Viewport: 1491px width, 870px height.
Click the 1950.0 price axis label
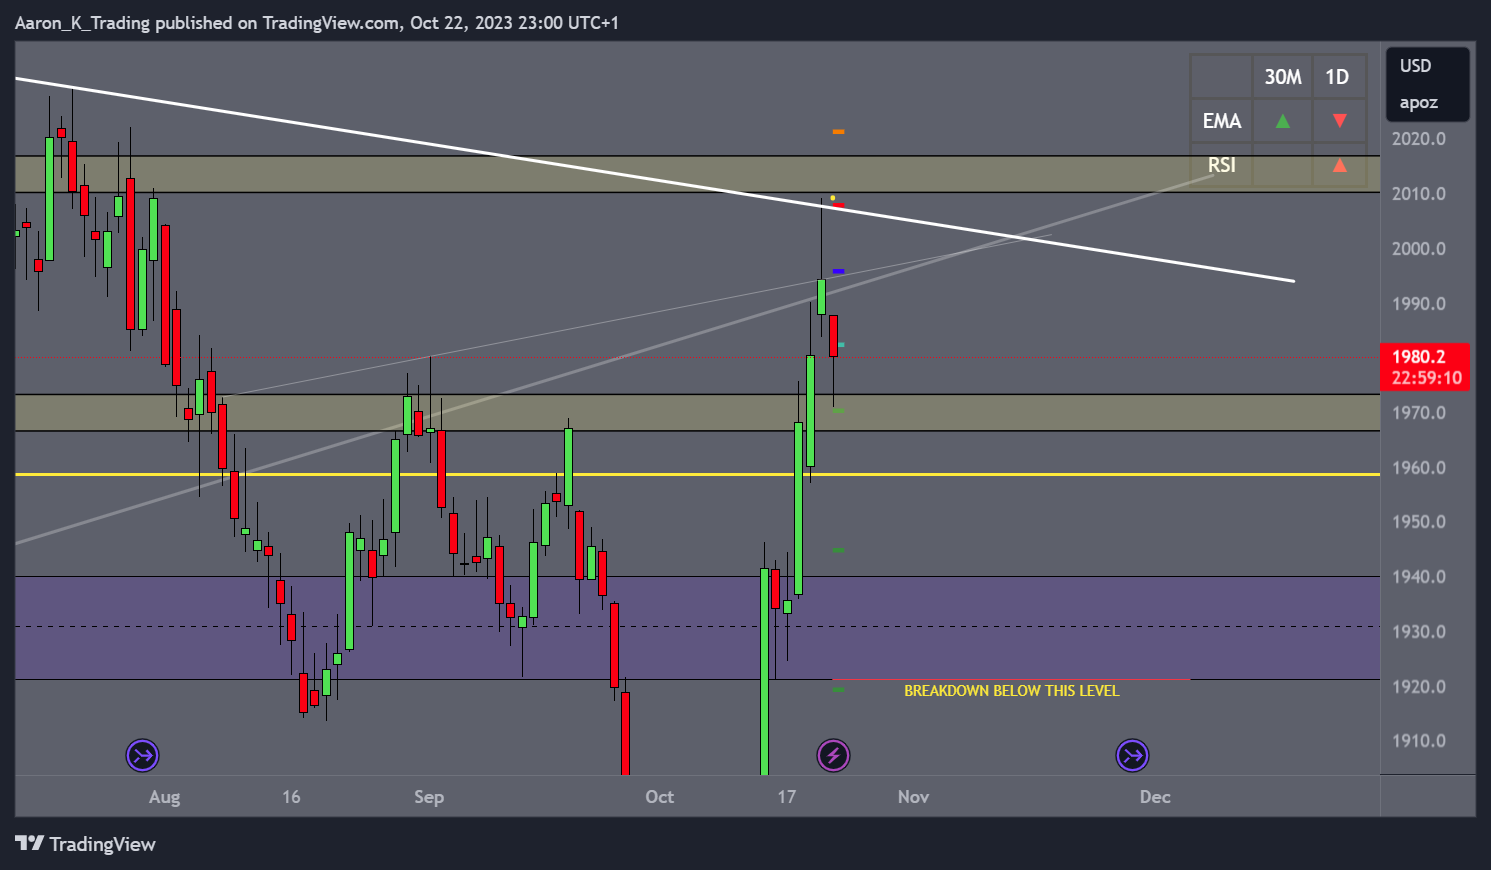point(1418,522)
